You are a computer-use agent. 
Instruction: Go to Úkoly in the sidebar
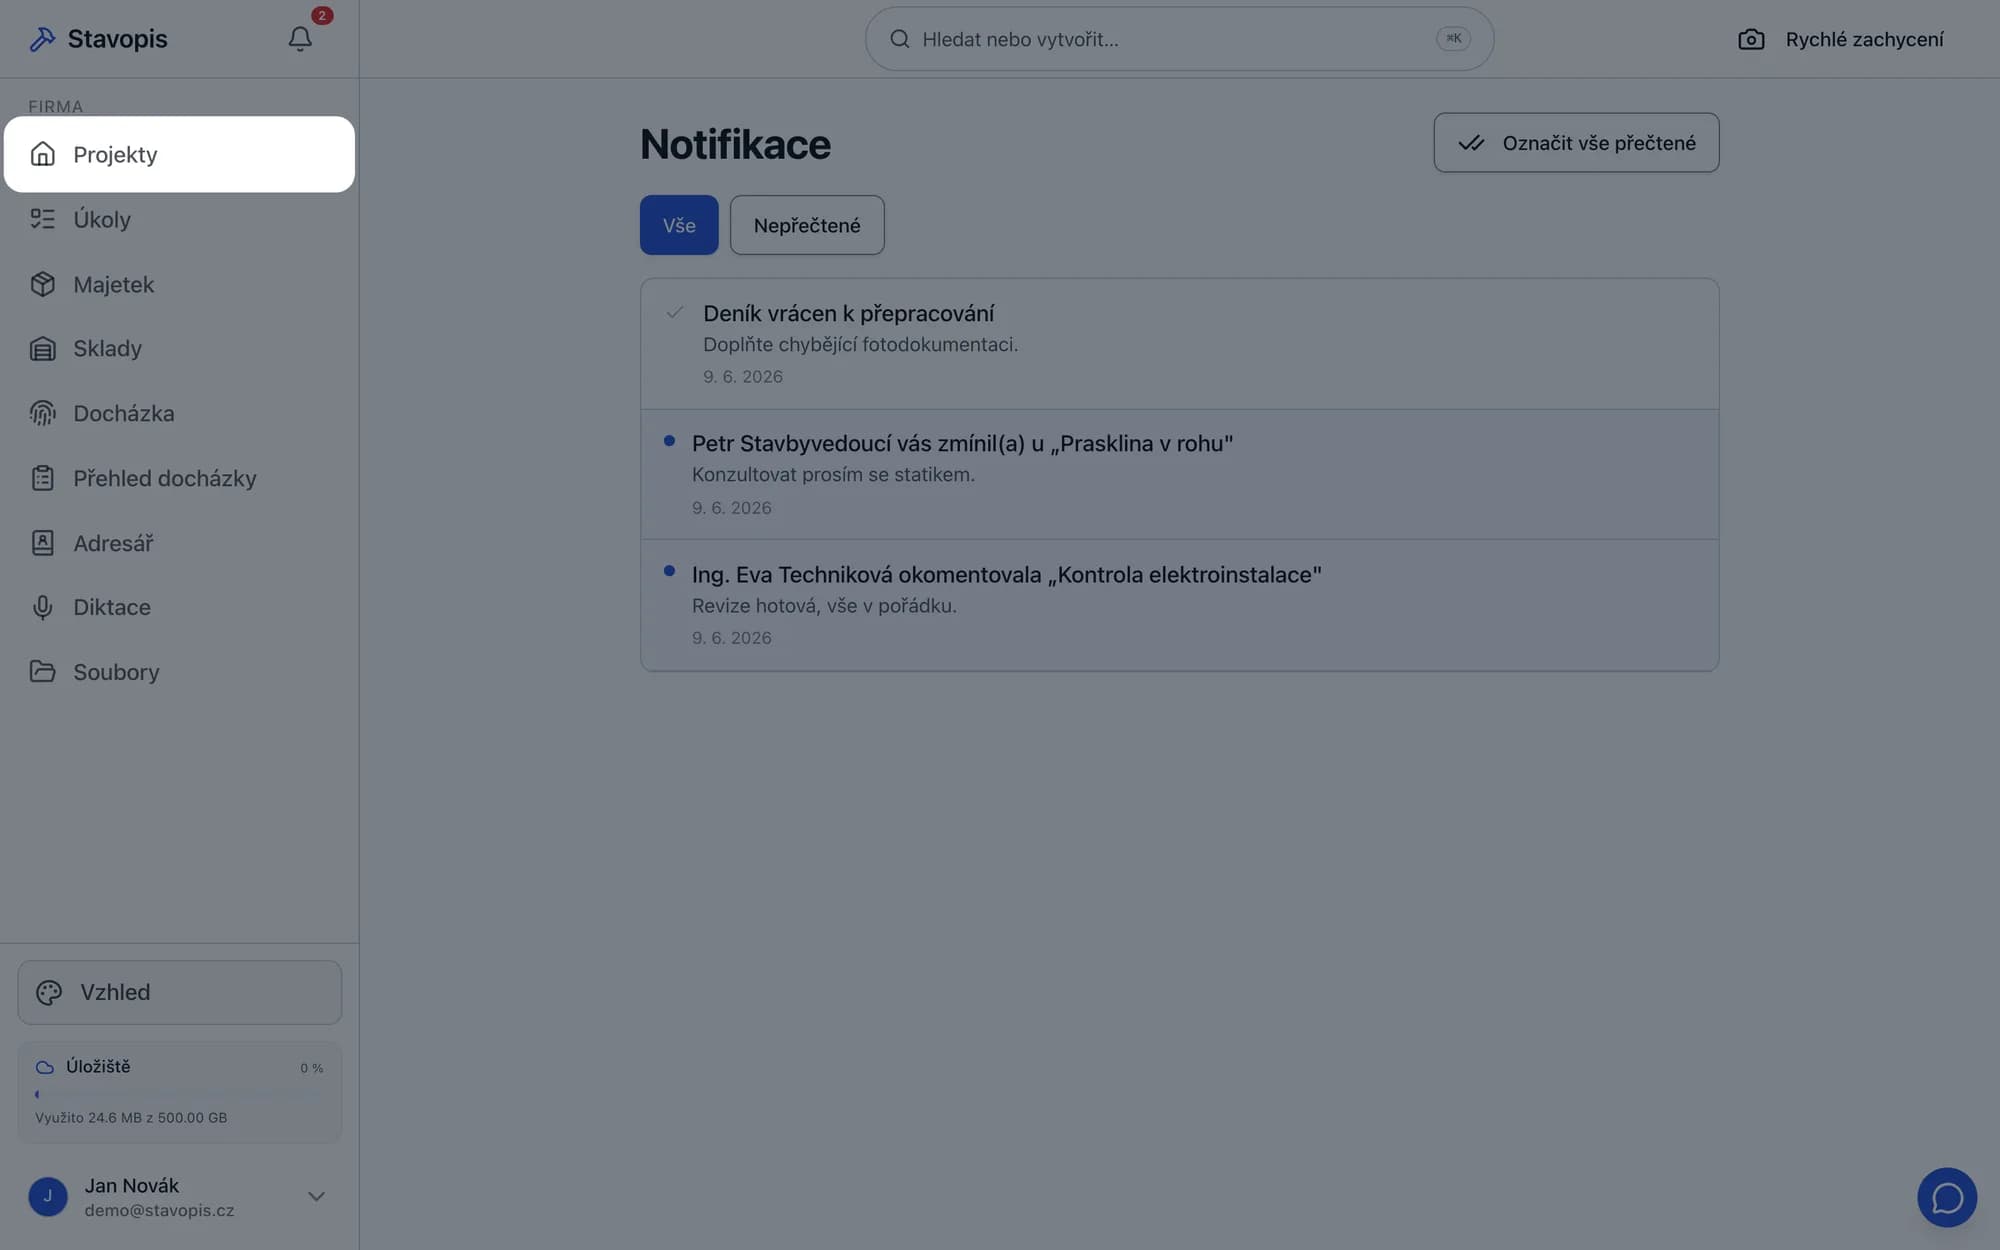click(180, 219)
